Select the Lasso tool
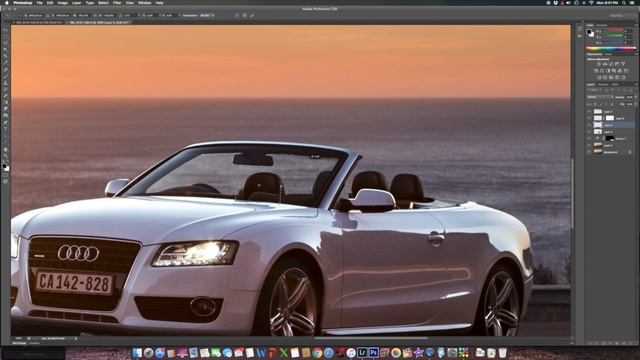 pos(5,42)
